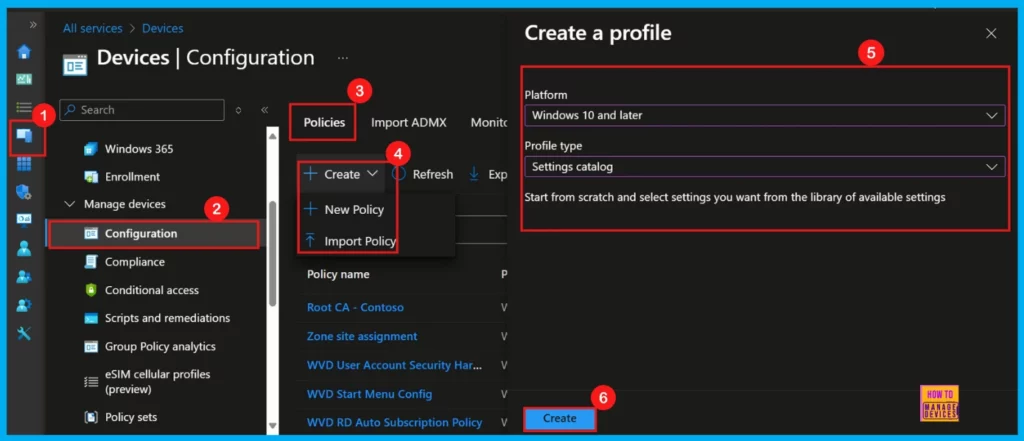
Task: Click eSIM cellular profiles icon
Action: click(x=91, y=382)
